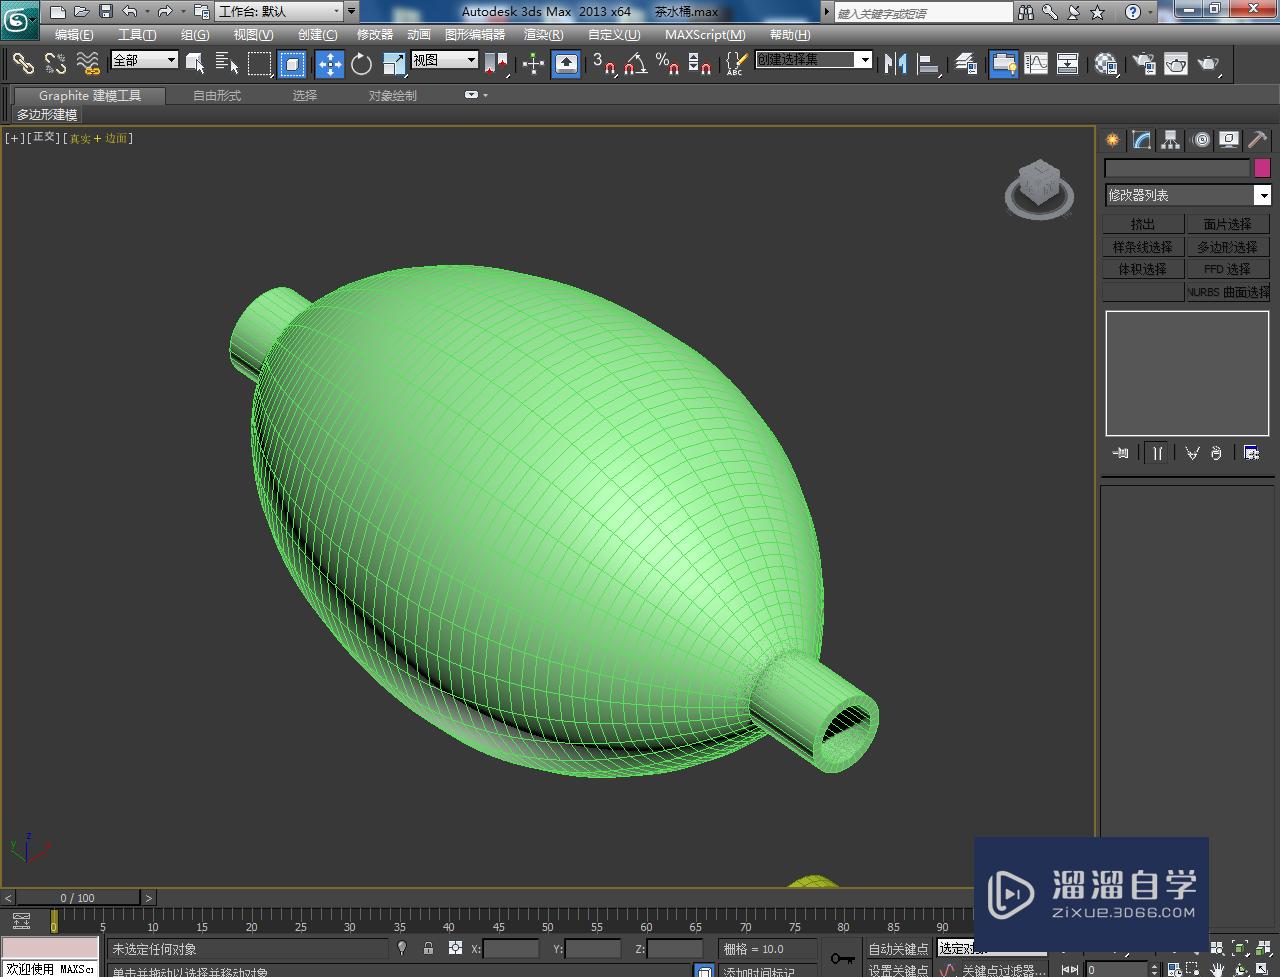
Task: Toggle the Pin Stack icon
Action: 1121,453
